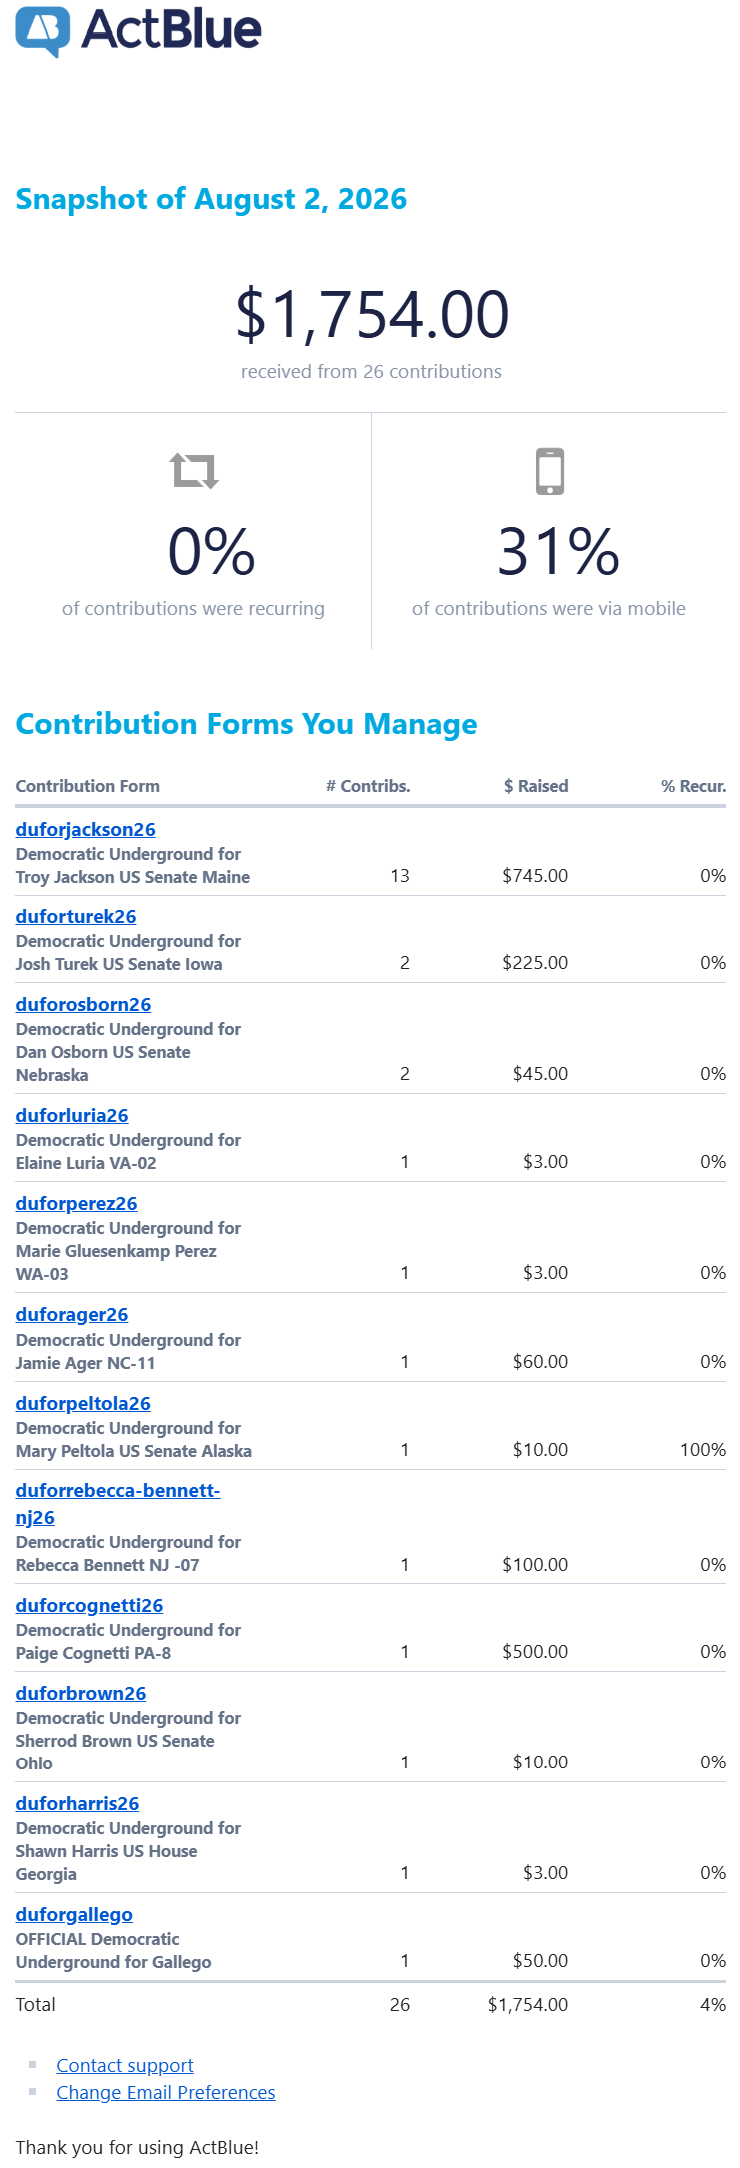Open the duforrebecca-bennett-nj26 link
Screen dimensions: 740x2168
point(118,1503)
